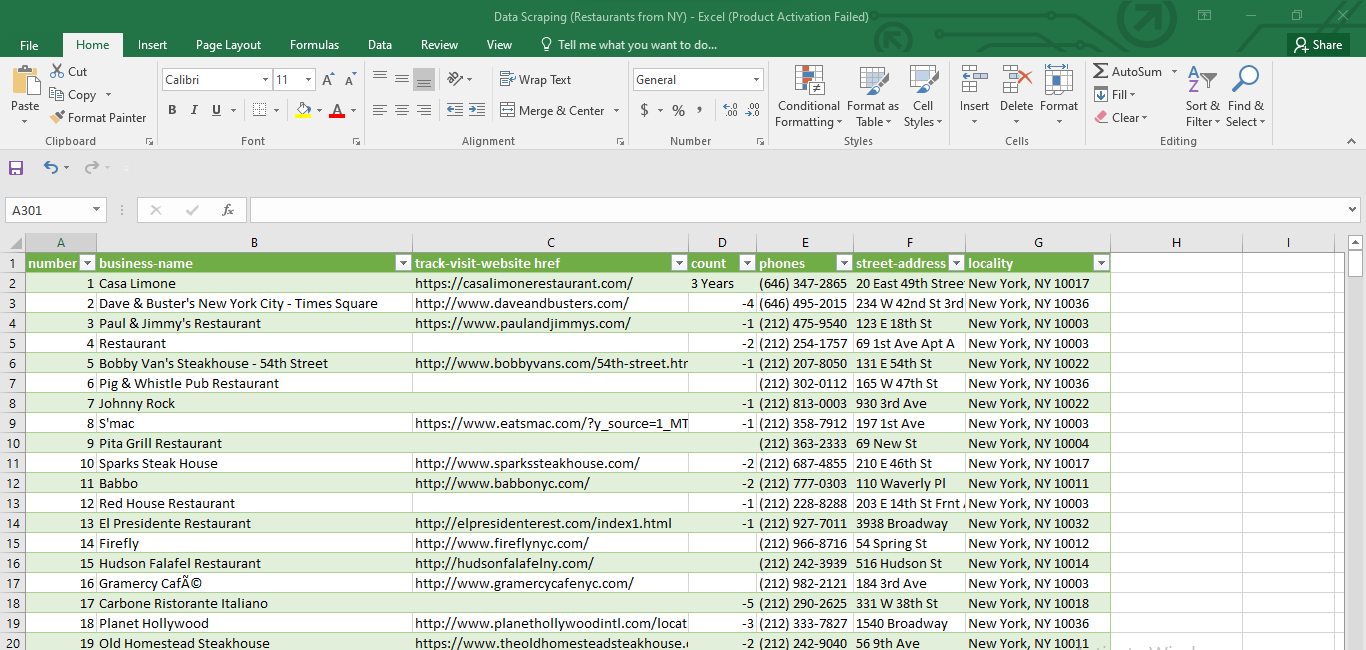
Task: Click the Name Box showing A301
Action: coord(48,210)
